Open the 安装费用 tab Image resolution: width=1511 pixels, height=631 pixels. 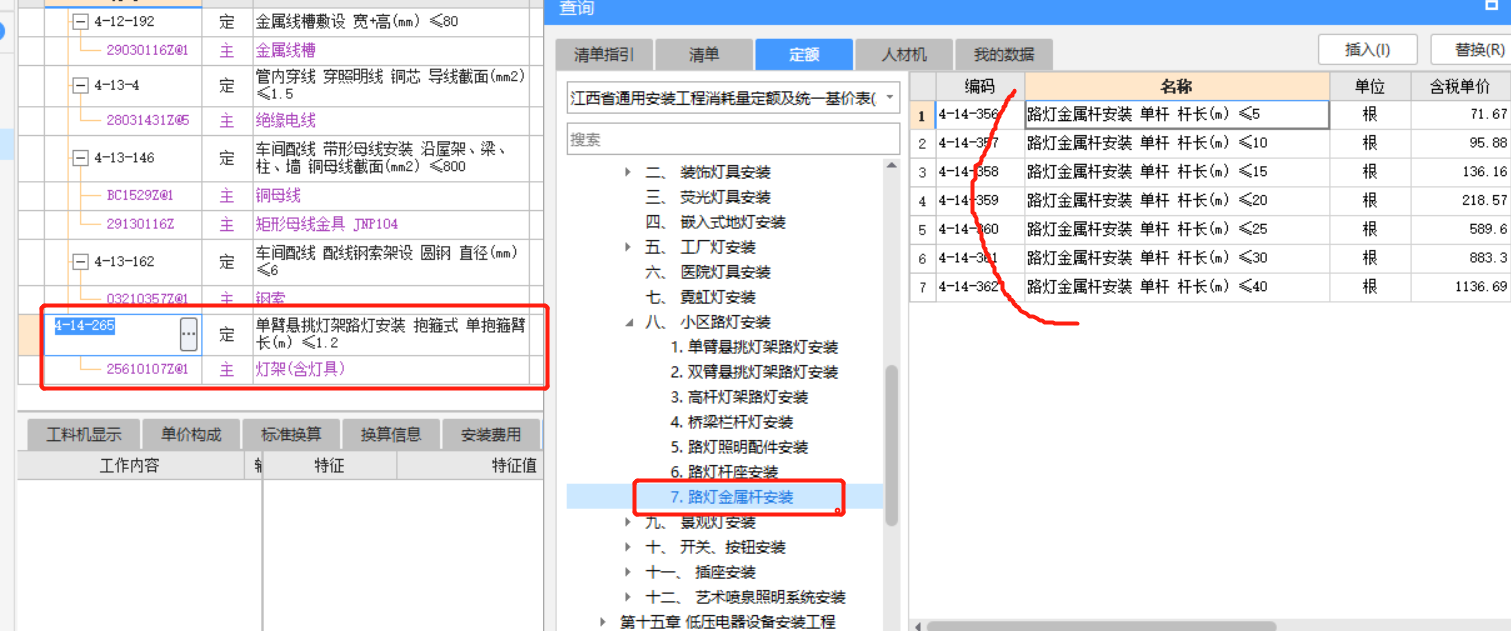point(491,434)
